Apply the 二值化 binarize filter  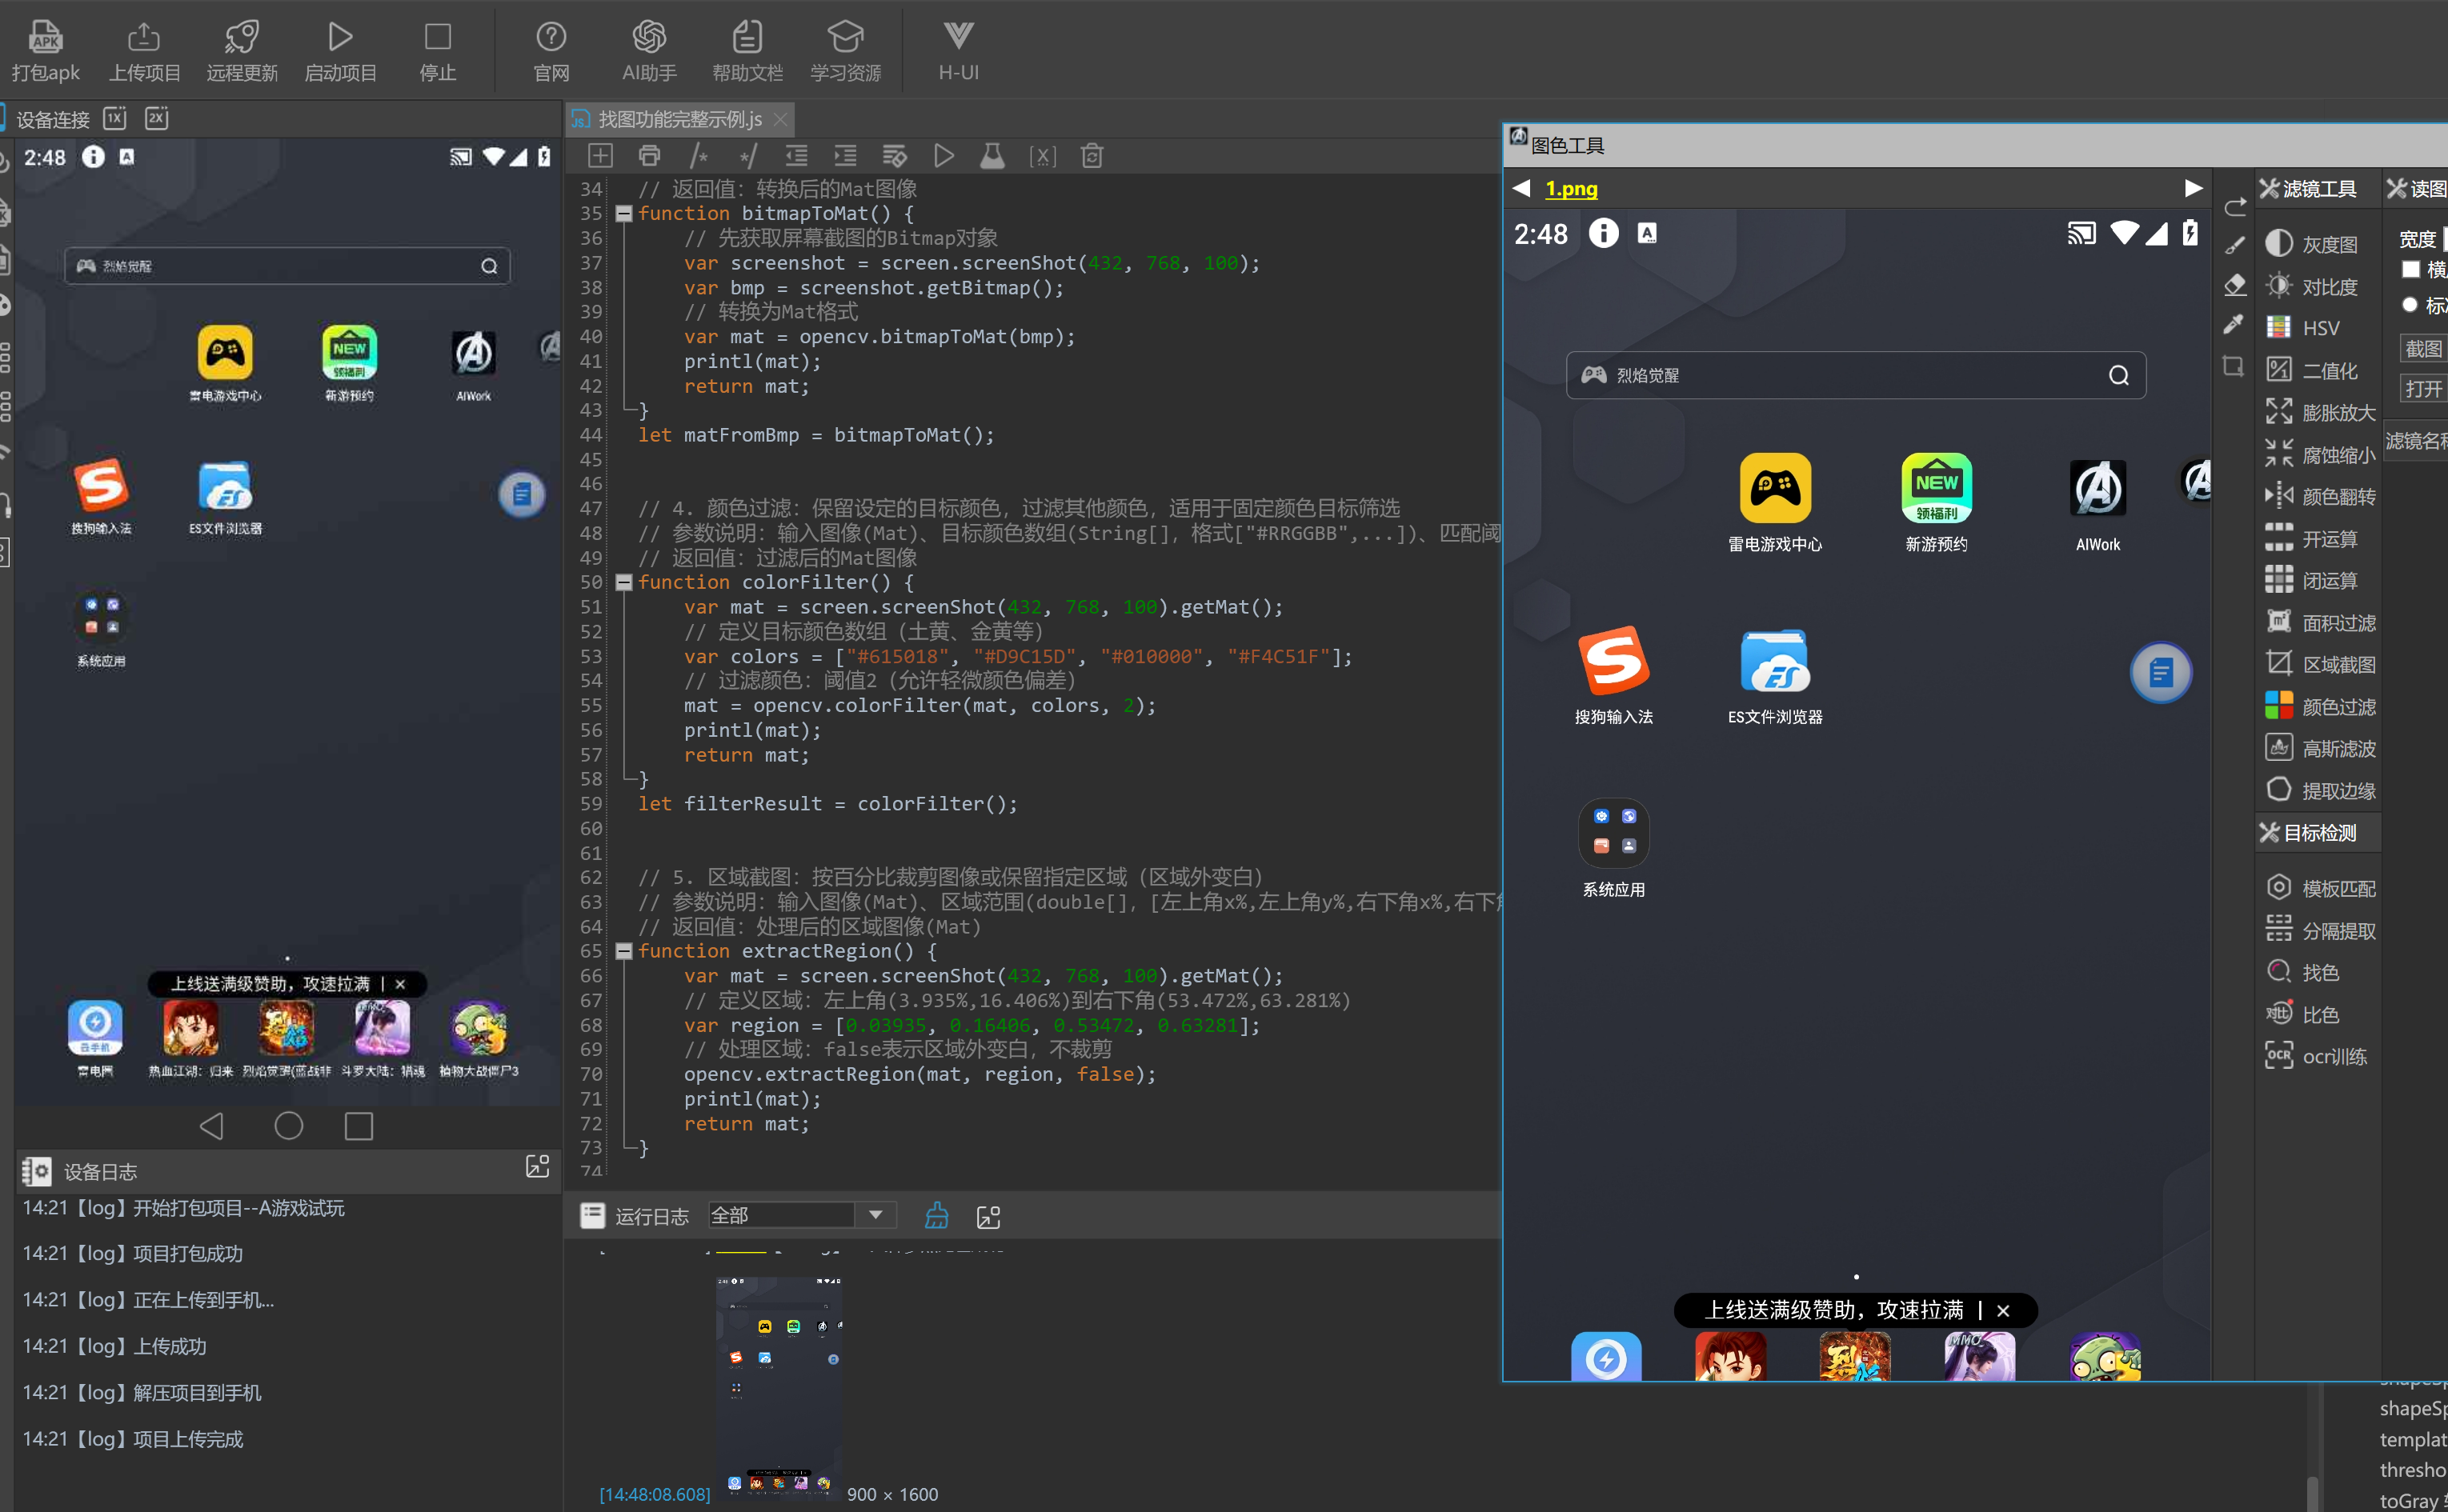click(x=2278, y=370)
